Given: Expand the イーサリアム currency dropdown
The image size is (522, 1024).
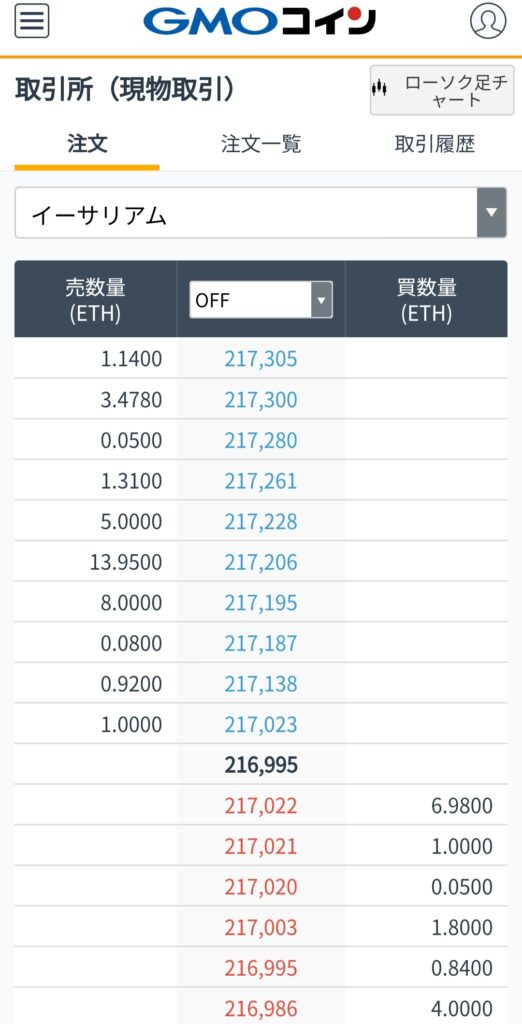Looking at the screenshot, I should click(x=261, y=213).
